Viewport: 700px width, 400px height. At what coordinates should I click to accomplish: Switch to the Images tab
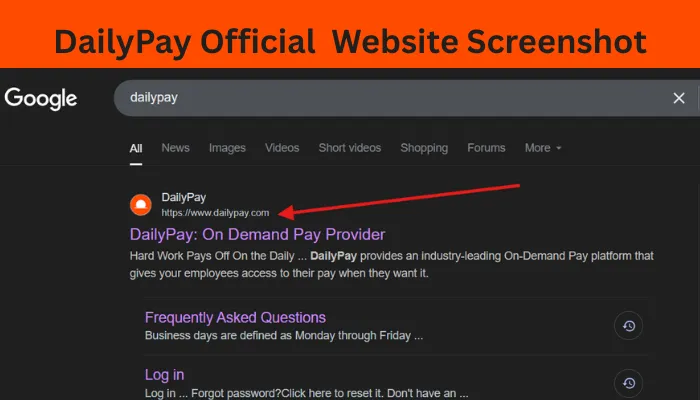click(x=227, y=148)
